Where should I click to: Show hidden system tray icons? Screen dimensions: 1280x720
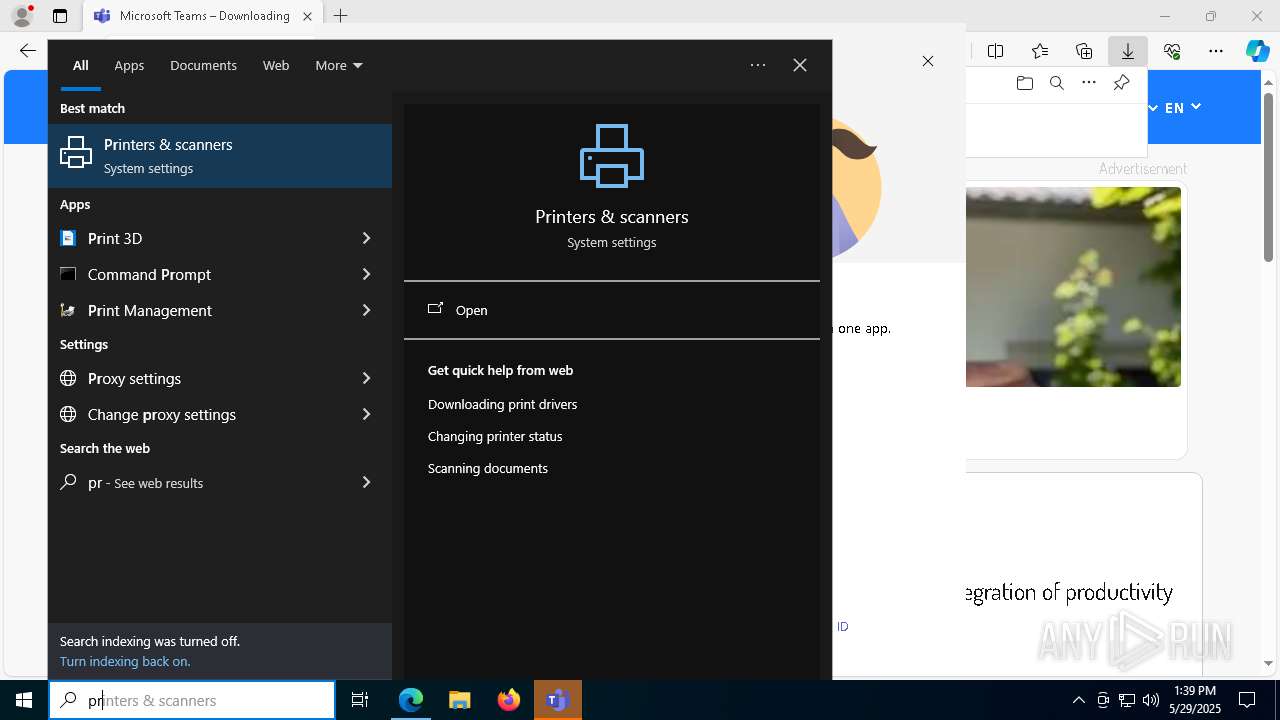tap(1078, 700)
